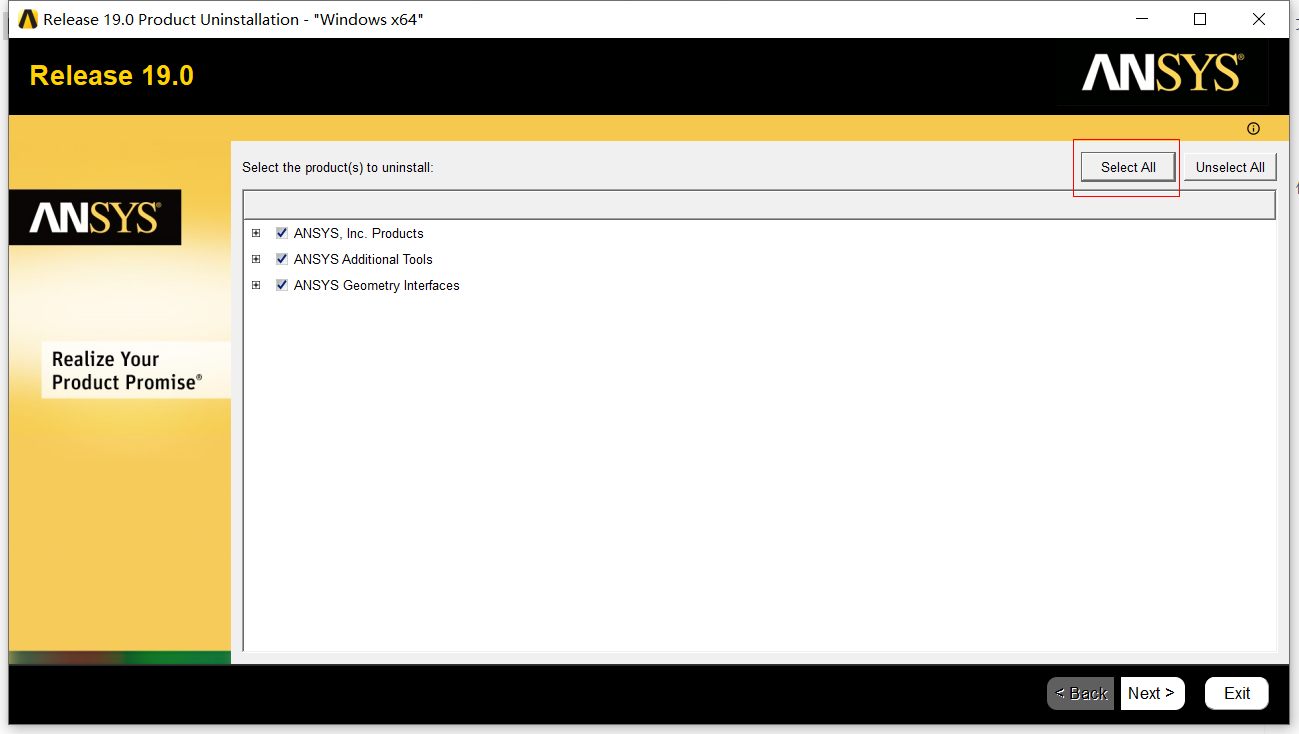The image size is (1299, 734).
Task: Maximize the uninstallation window
Action: point(1200,19)
